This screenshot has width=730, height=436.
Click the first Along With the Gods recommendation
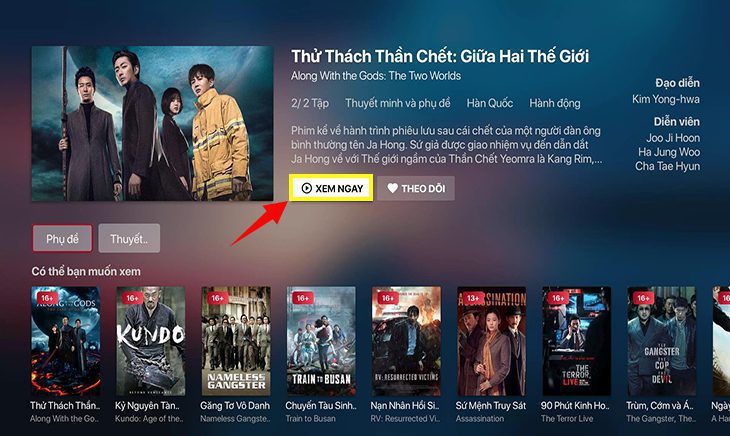click(x=66, y=341)
